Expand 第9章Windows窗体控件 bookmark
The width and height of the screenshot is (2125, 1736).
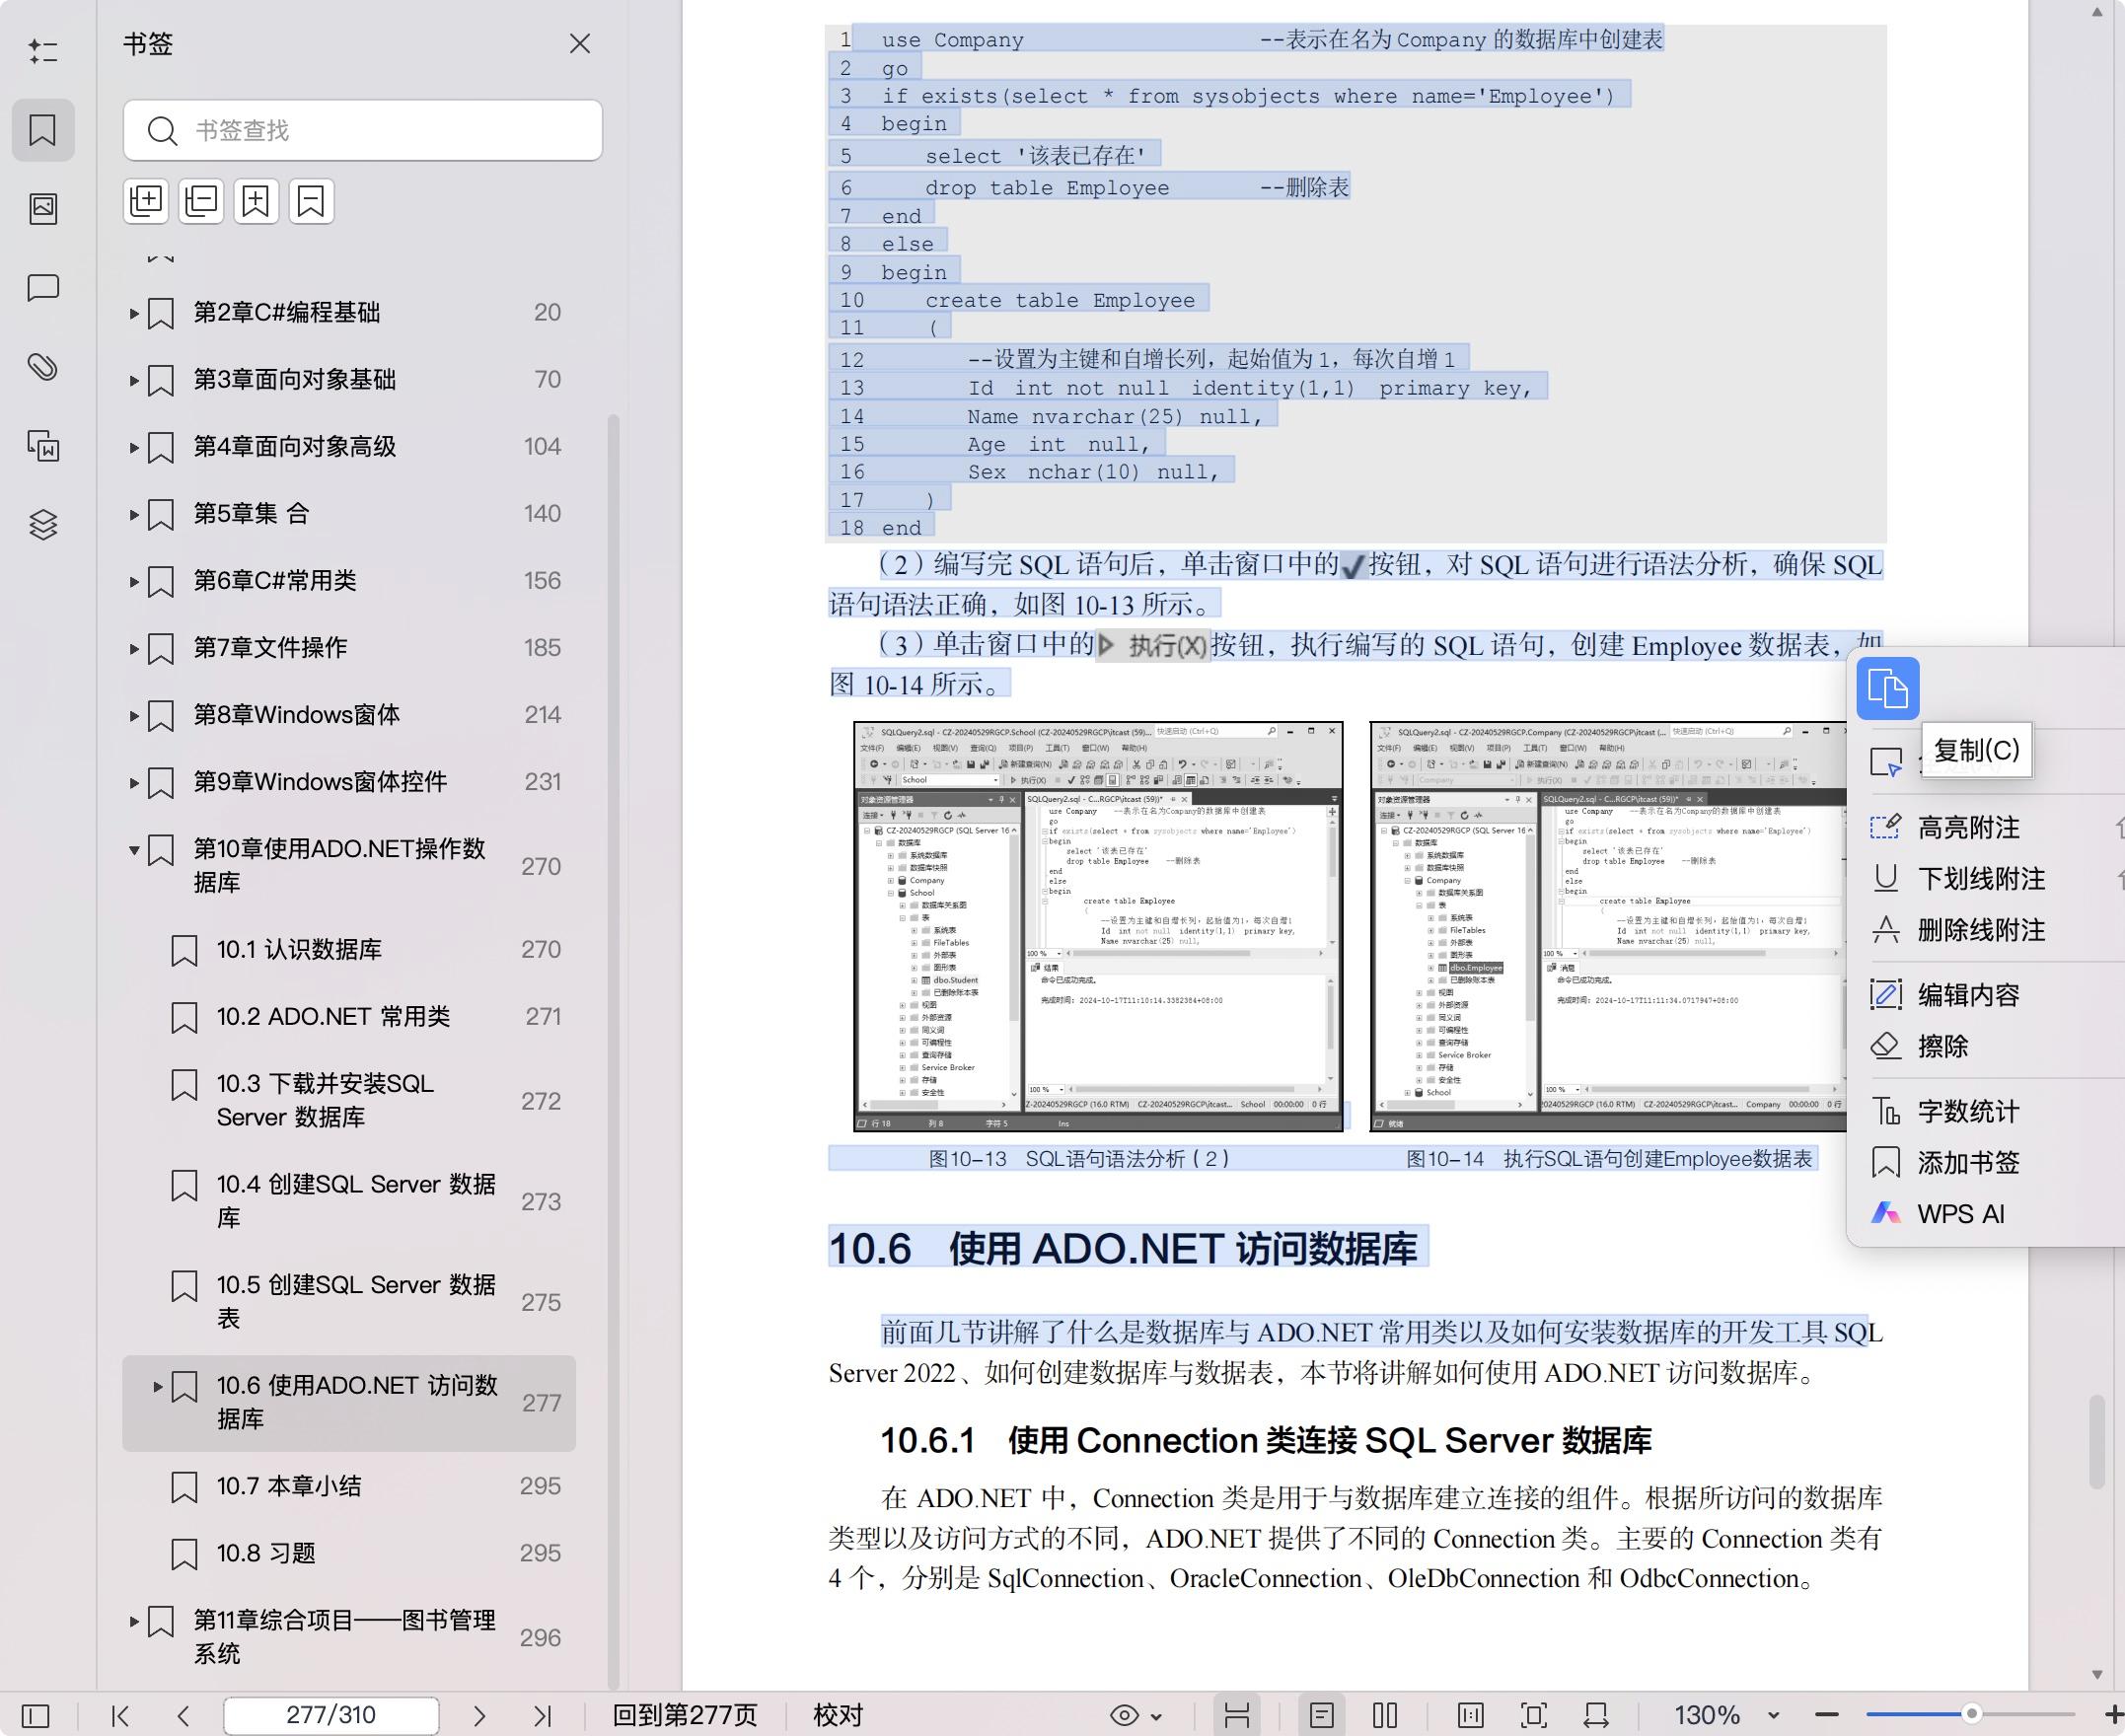pos(133,782)
